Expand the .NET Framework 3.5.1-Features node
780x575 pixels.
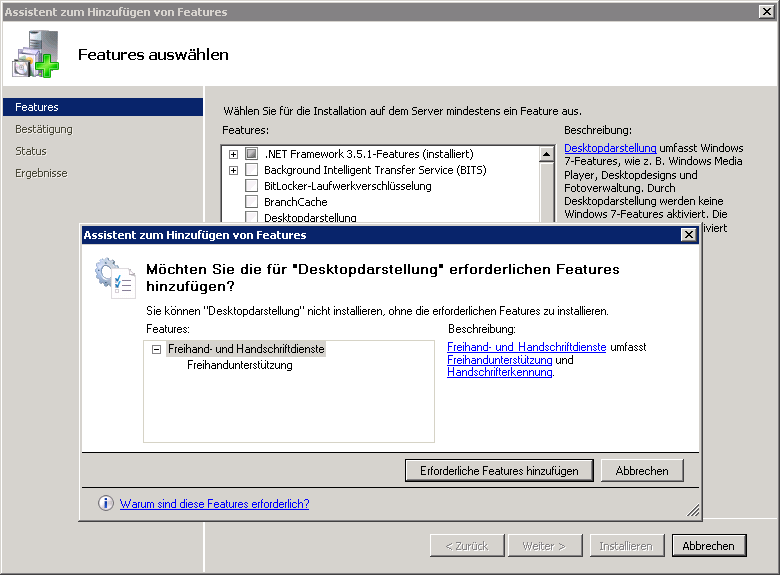(233, 154)
